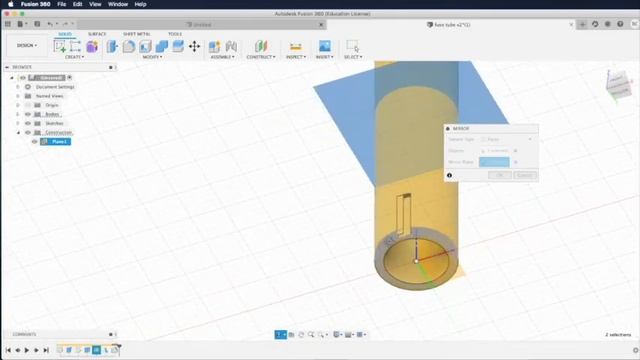Select the Construct plane tool icon
Screen dimensions: 640x360
tap(261, 46)
